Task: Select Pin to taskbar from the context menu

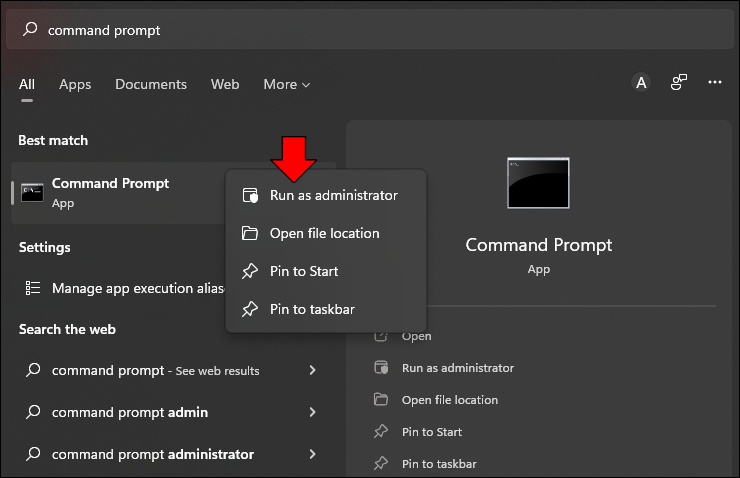Action: 312,309
